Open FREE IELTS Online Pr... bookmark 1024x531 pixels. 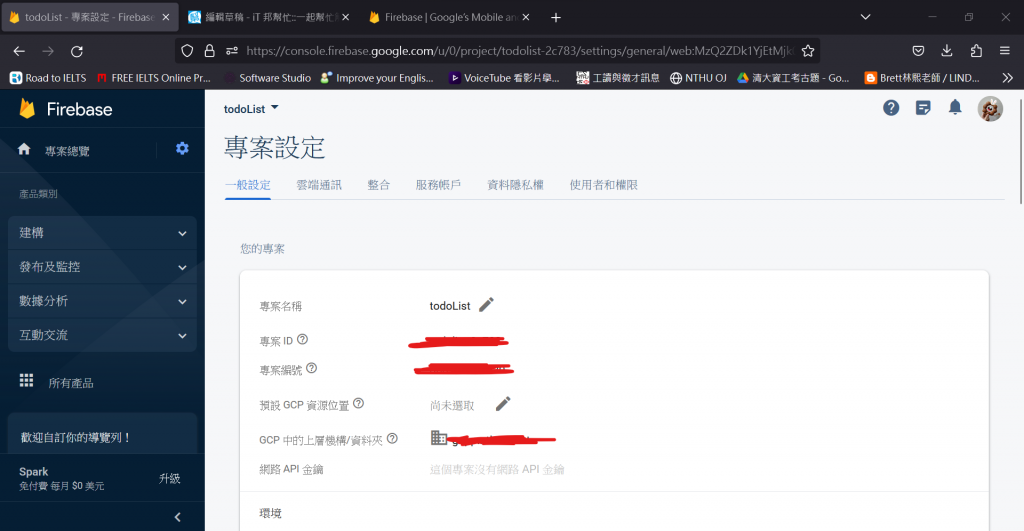click(x=153, y=78)
